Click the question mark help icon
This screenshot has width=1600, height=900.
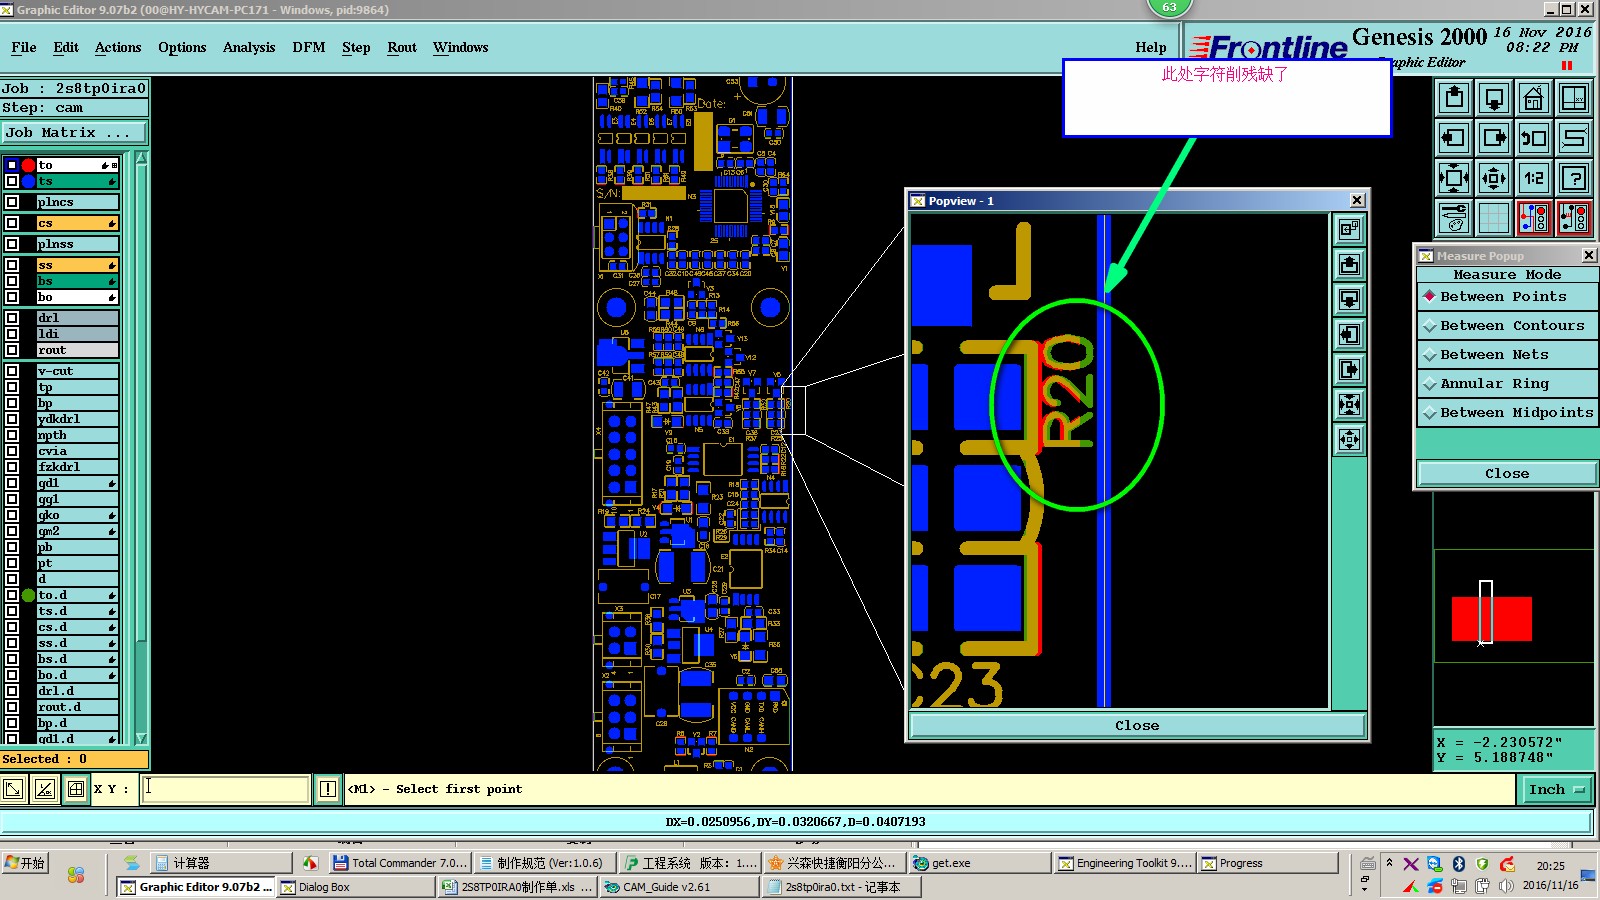(1574, 178)
